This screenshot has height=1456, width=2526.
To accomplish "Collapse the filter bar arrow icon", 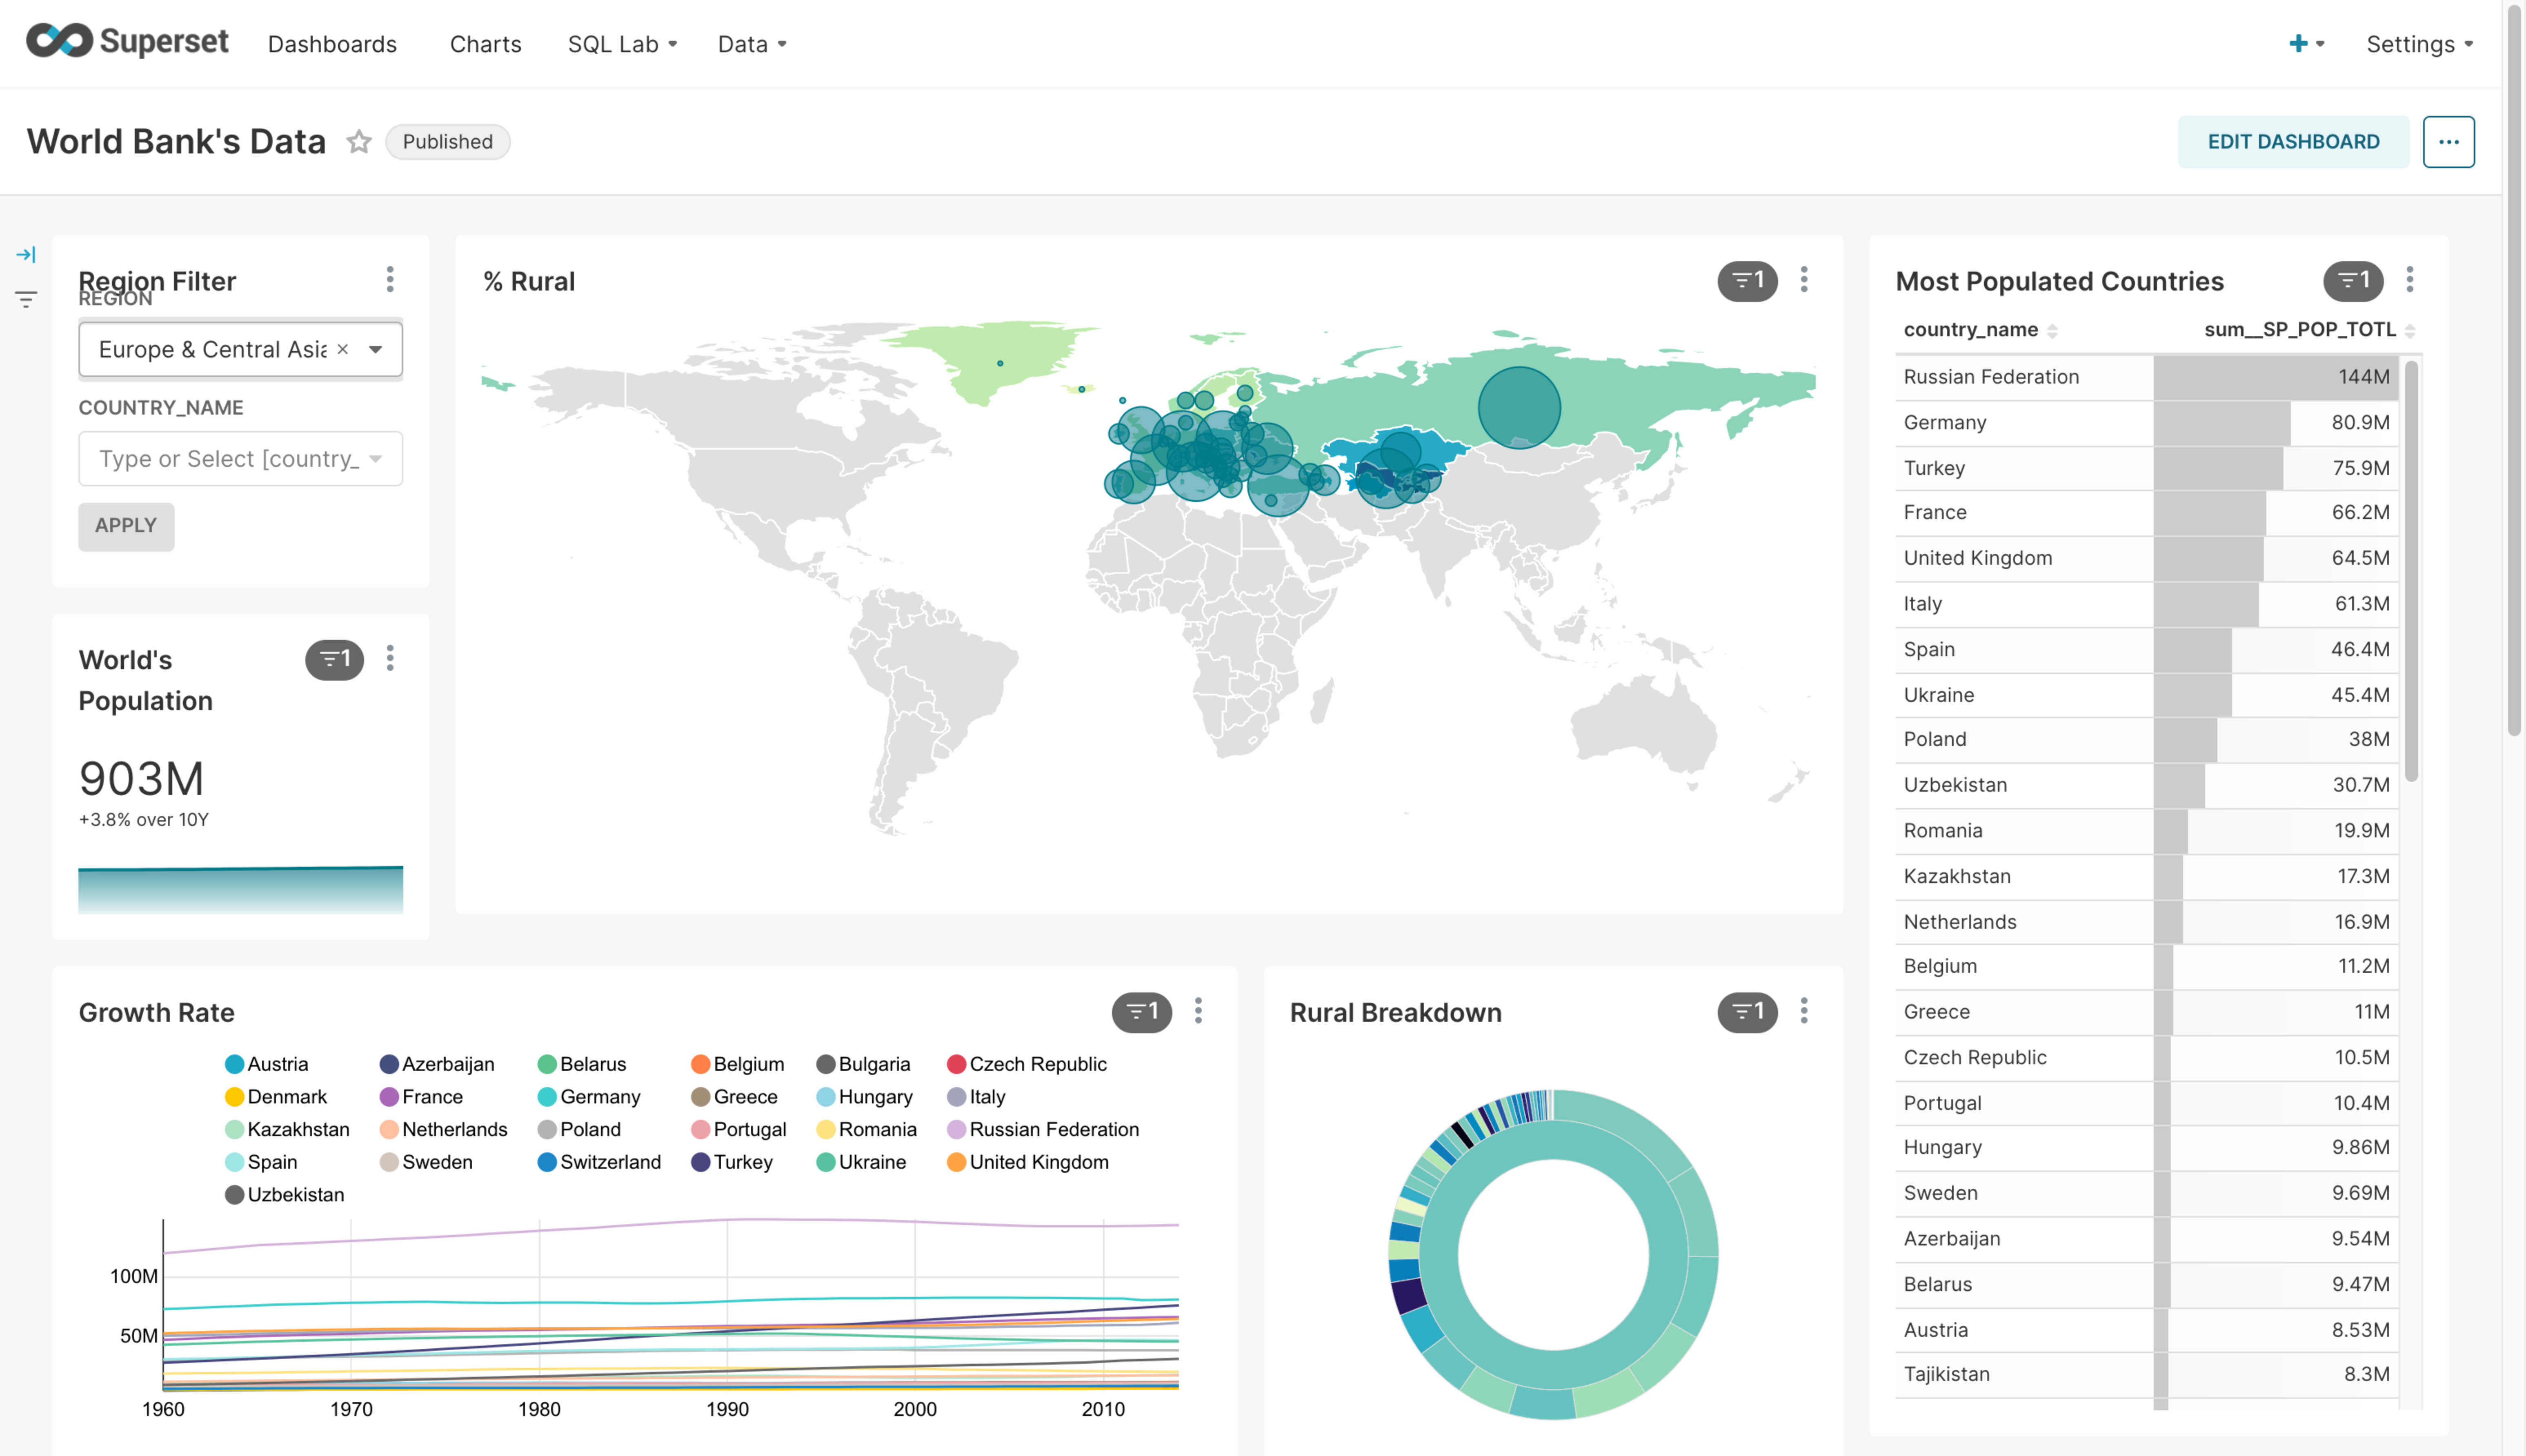I will (26, 255).
